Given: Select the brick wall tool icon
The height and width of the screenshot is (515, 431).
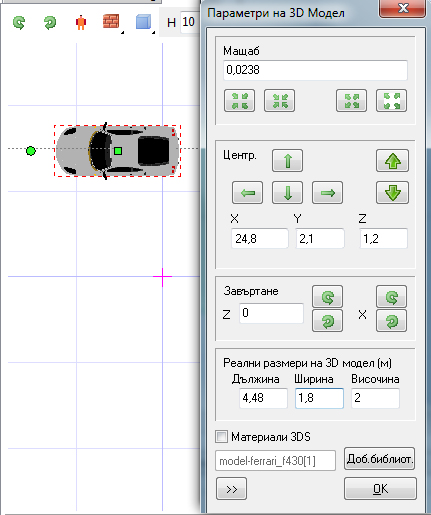Looking at the screenshot, I should [x=111, y=21].
